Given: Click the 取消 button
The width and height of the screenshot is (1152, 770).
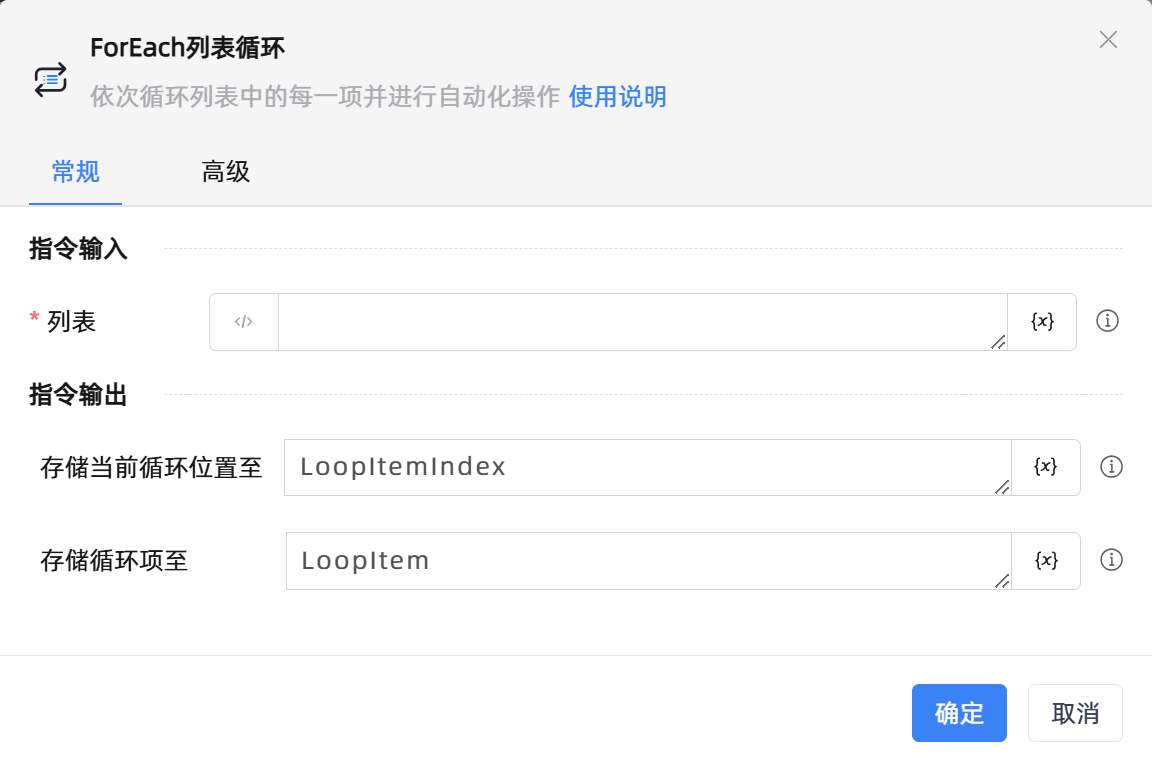Looking at the screenshot, I should (x=1075, y=713).
